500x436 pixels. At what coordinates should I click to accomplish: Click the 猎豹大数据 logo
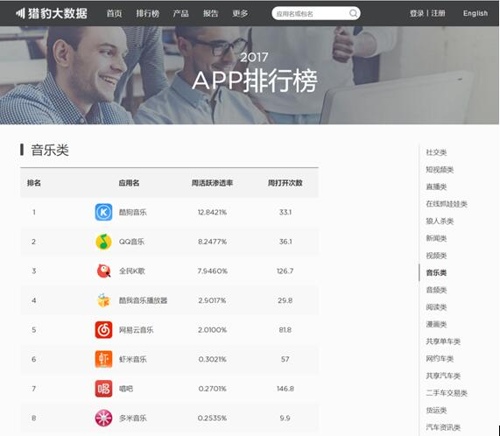tap(52, 13)
